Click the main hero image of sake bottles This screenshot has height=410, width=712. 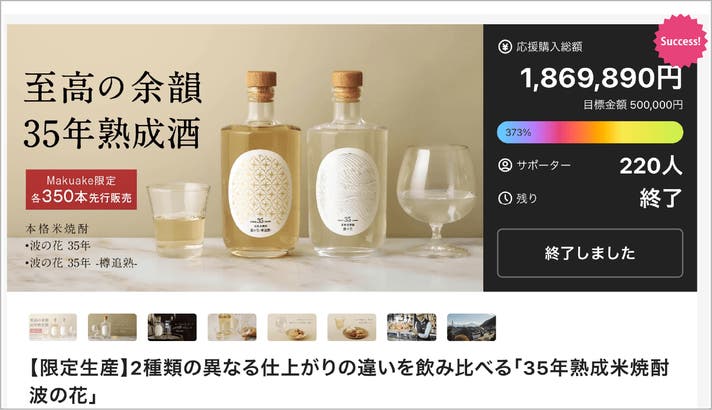(x=245, y=158)
